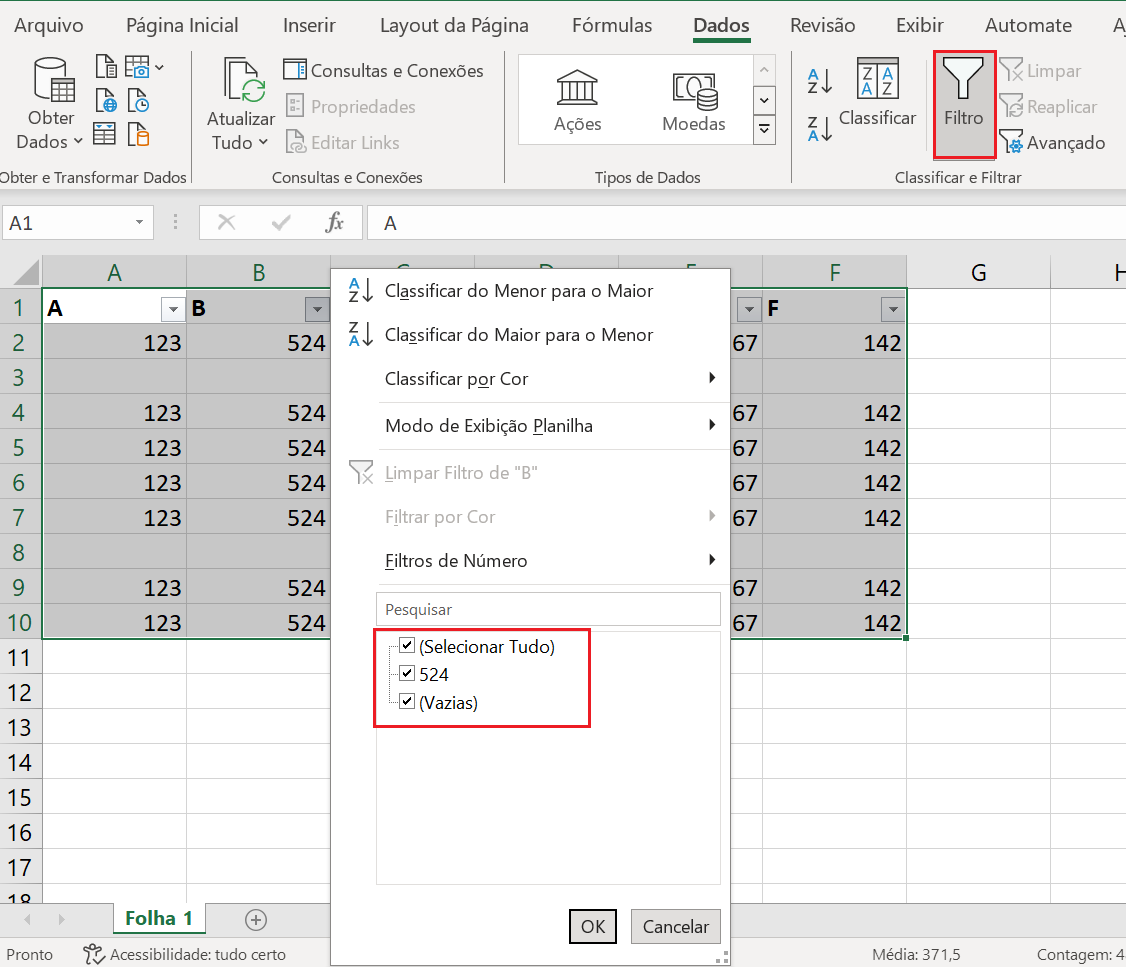The width and height of the screenshot is (1126, 967).
Task: Switch to the Página Inicial tab
Action: click(x=182, y=25)
